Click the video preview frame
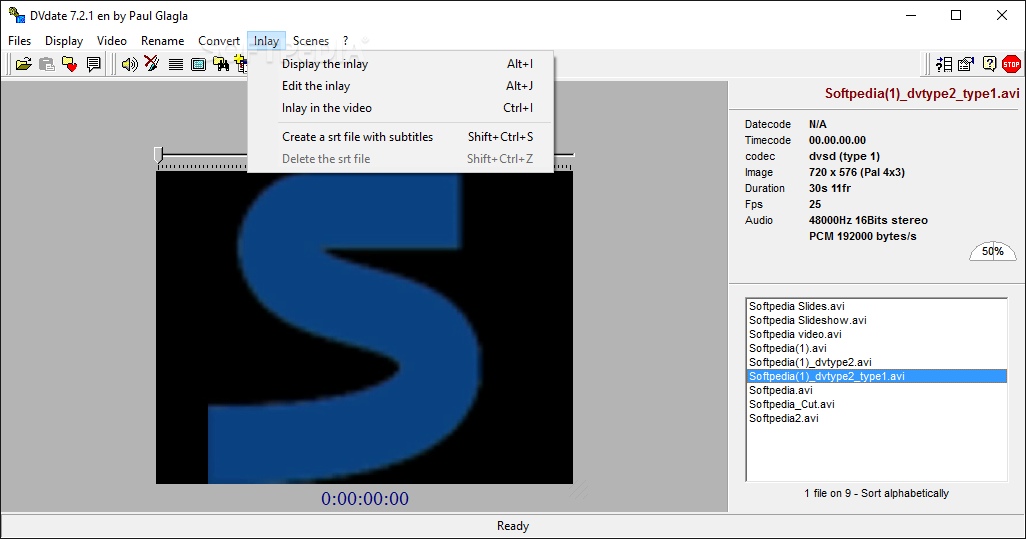The image size is (1026, 539). tap(364, 328)
